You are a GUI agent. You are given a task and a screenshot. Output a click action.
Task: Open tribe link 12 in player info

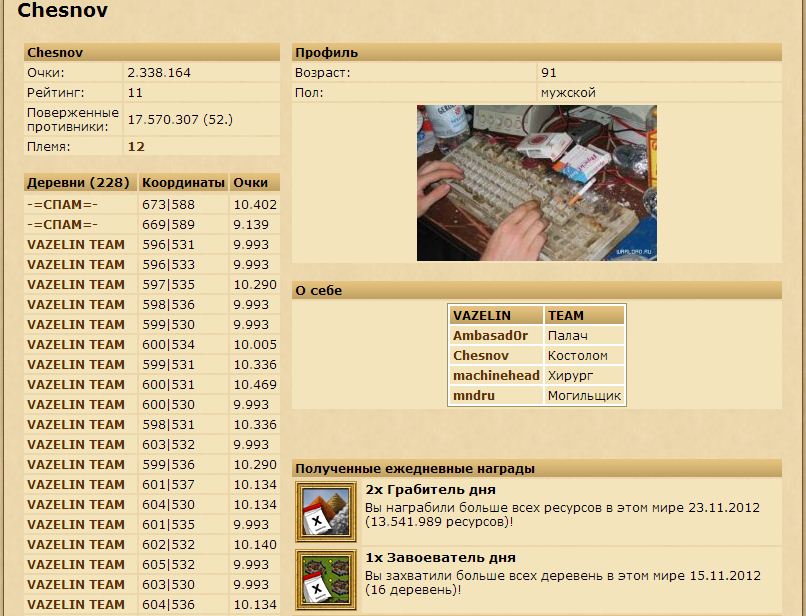[136, 146]
